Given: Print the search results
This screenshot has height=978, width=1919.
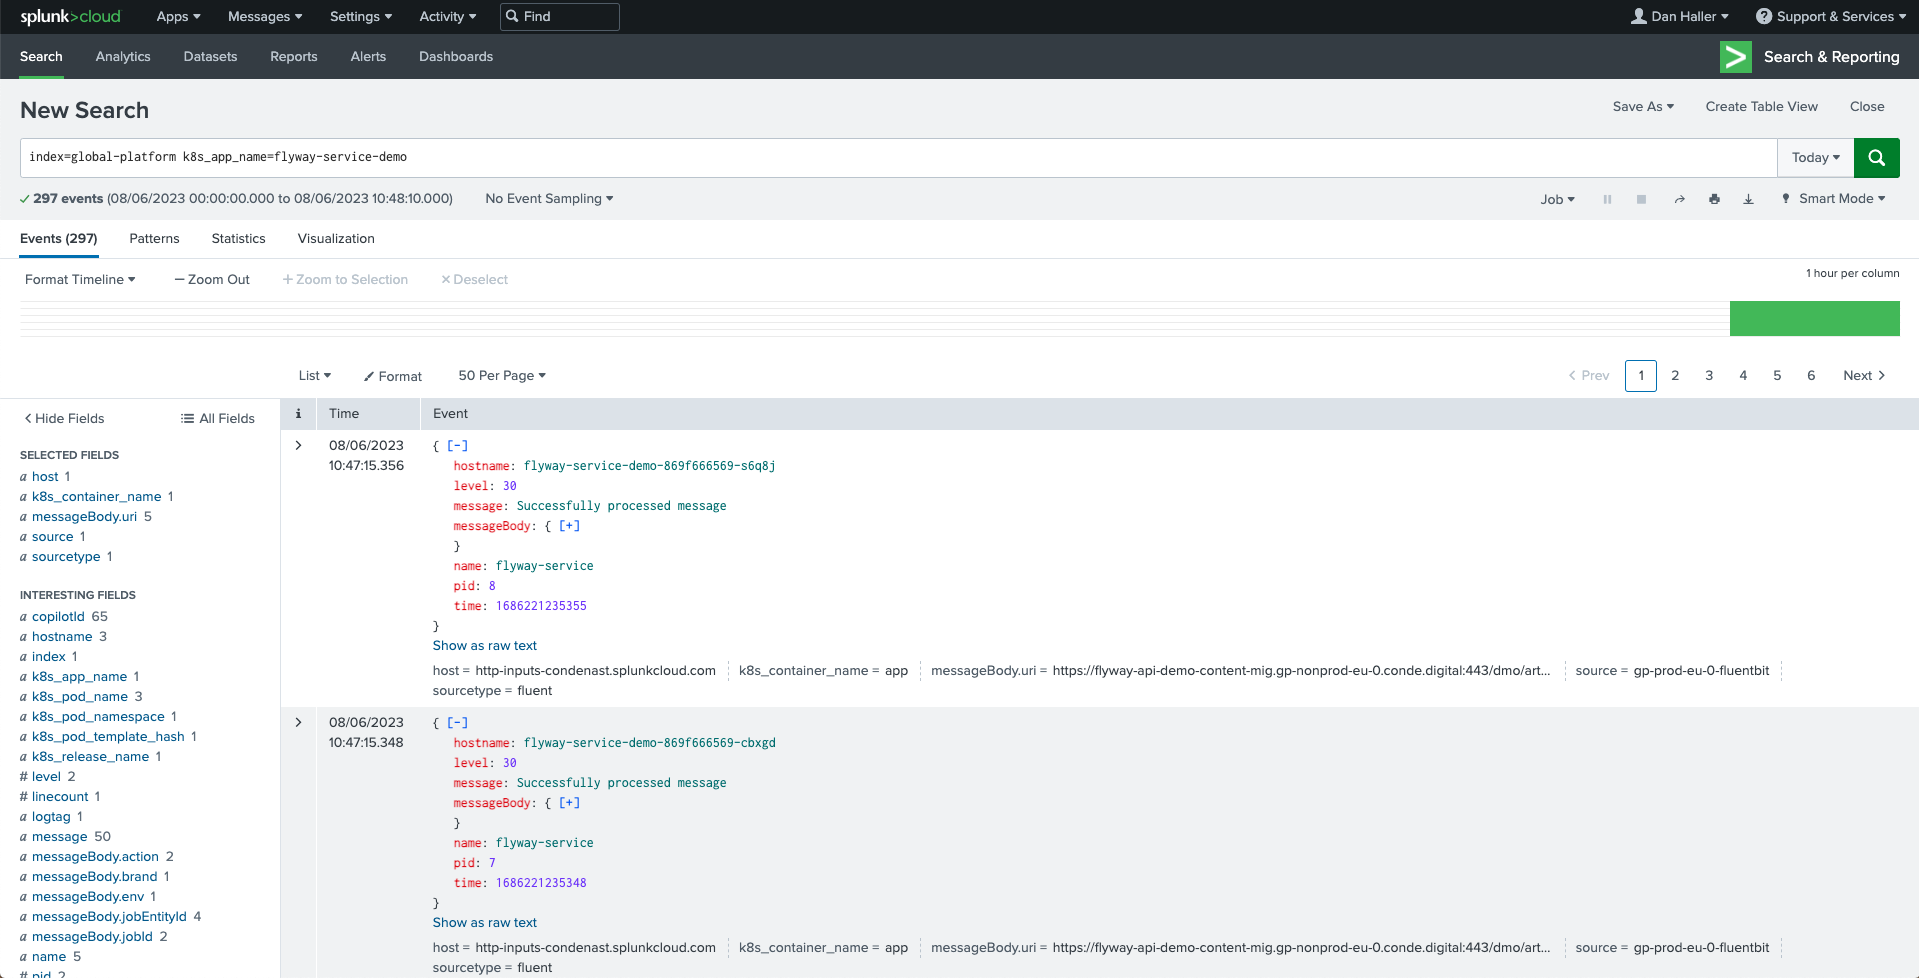Looking at the screenshot, I should click(x=1714, y=199).
